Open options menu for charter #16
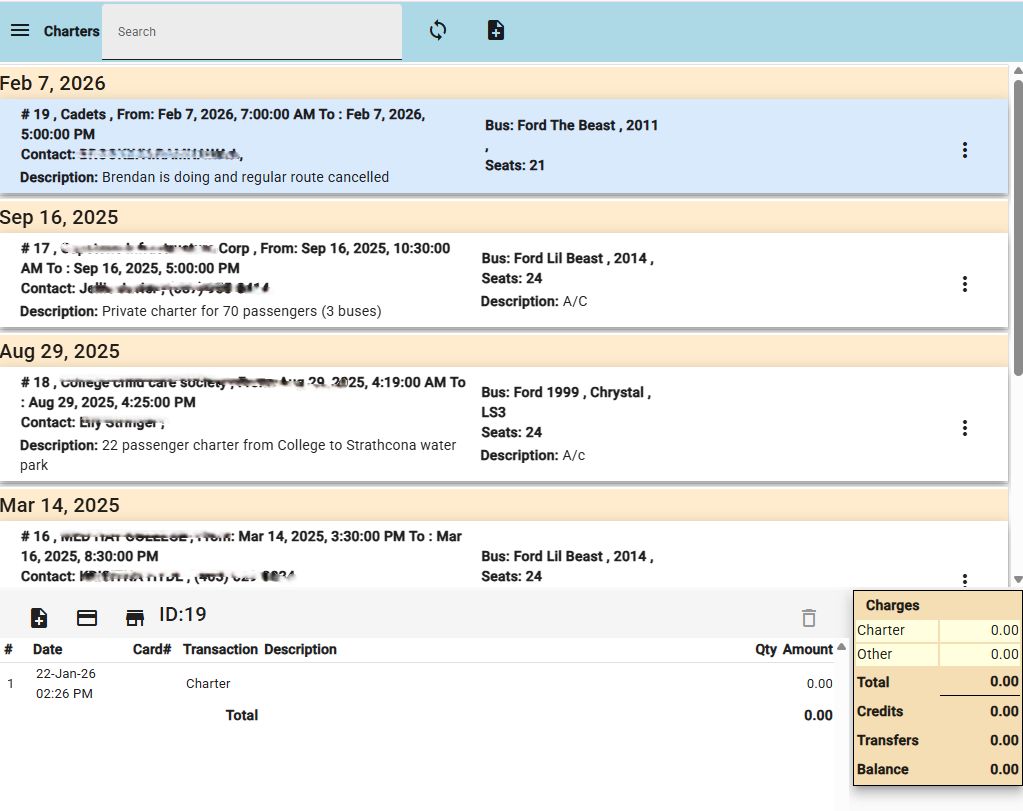The height and width of the screenshot is (811, 1023). point(964,579)
